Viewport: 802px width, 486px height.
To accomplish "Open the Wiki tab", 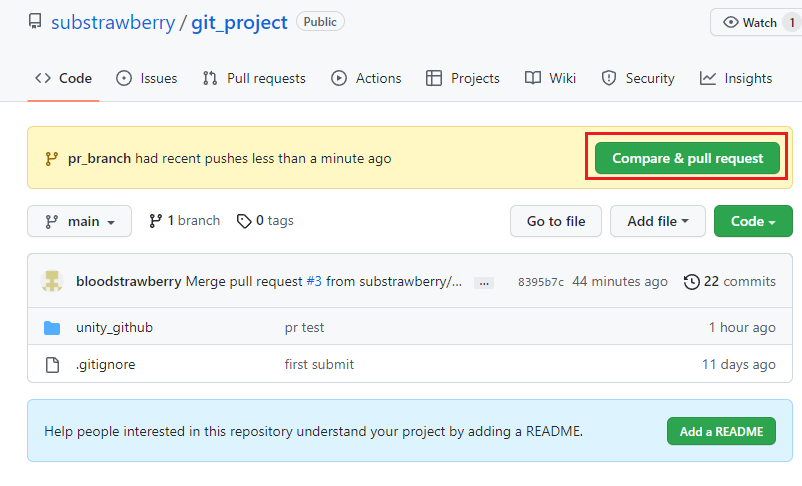I will click(551, 78).
